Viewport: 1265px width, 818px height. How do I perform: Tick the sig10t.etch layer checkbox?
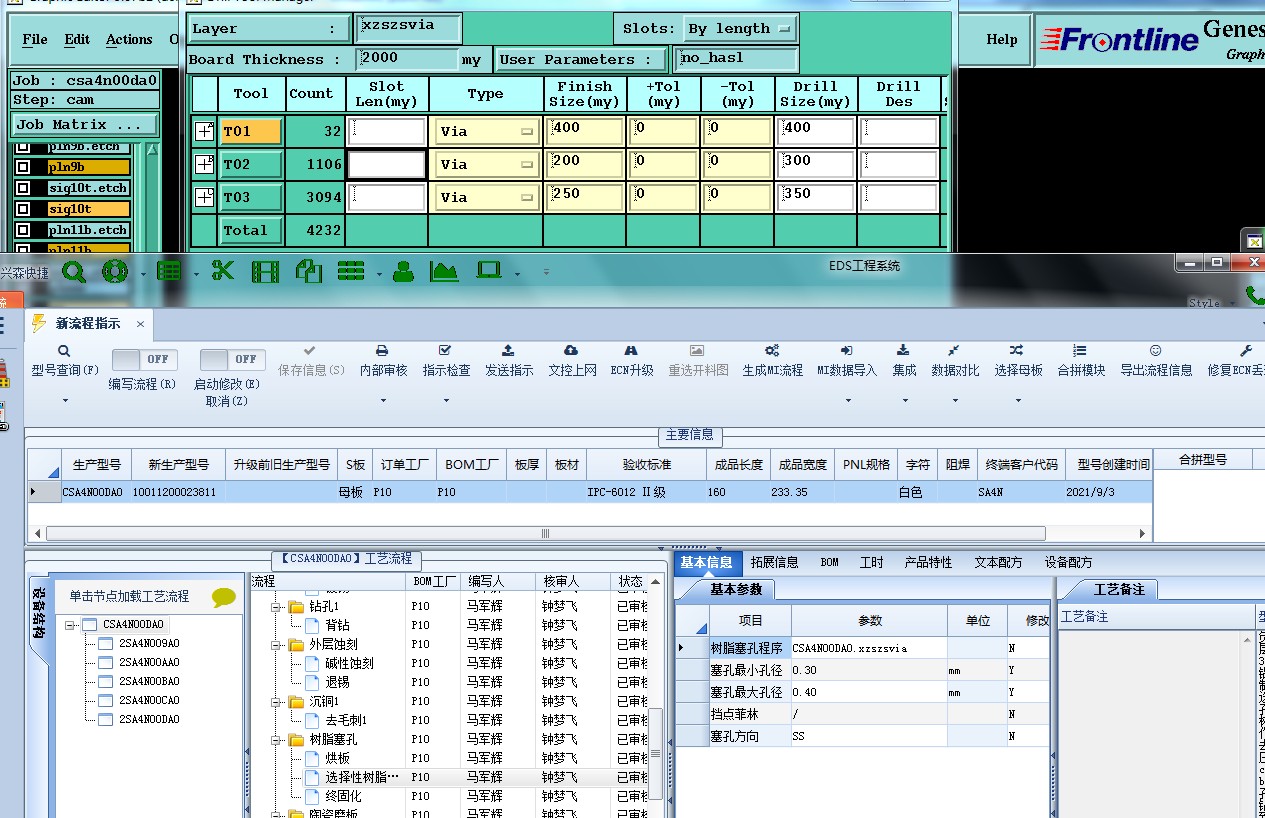(23, 188)
